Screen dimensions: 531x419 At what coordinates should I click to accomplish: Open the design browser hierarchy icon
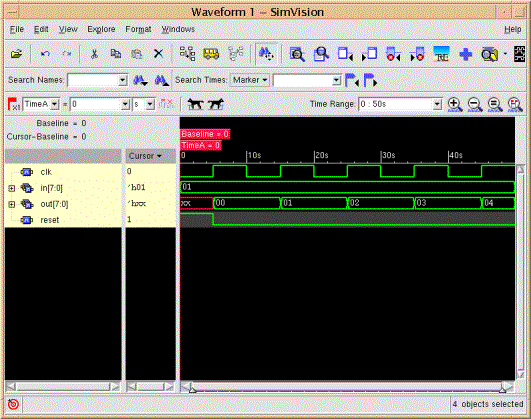187,54
